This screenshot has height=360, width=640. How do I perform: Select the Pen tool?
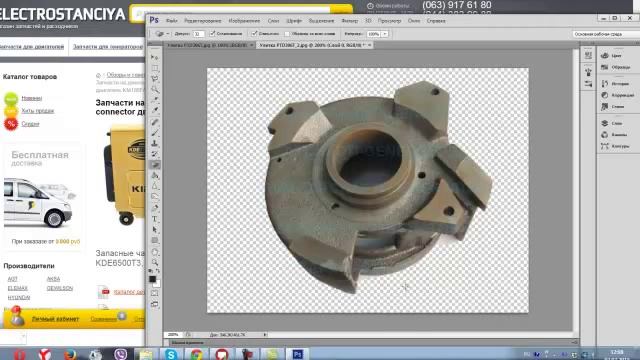click(155, 208)
